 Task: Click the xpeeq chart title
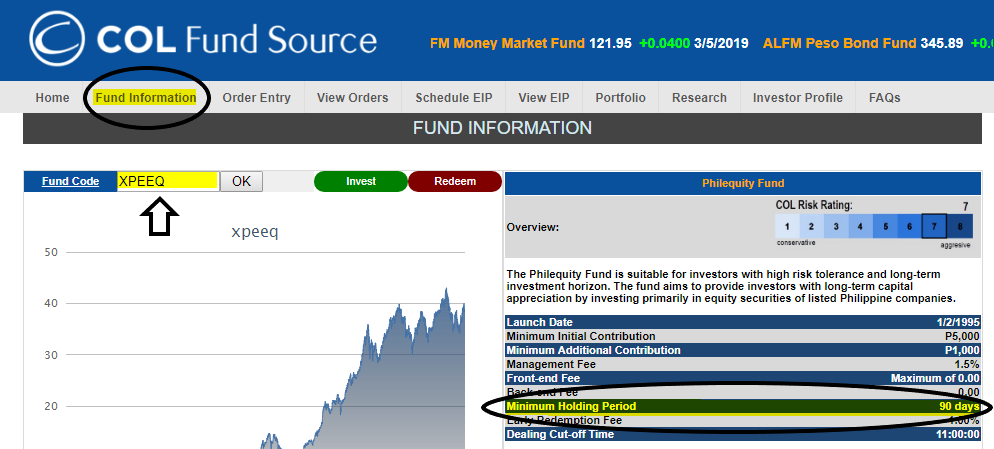click(255, 232)
